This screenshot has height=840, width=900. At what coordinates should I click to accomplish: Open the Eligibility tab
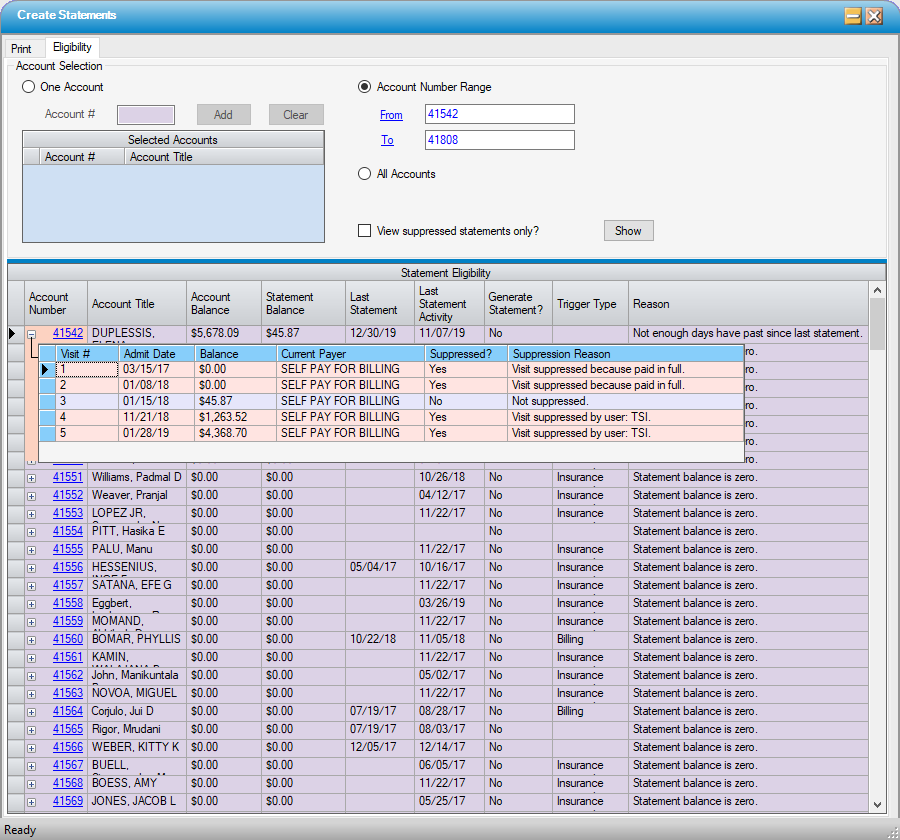click(72, 47)
